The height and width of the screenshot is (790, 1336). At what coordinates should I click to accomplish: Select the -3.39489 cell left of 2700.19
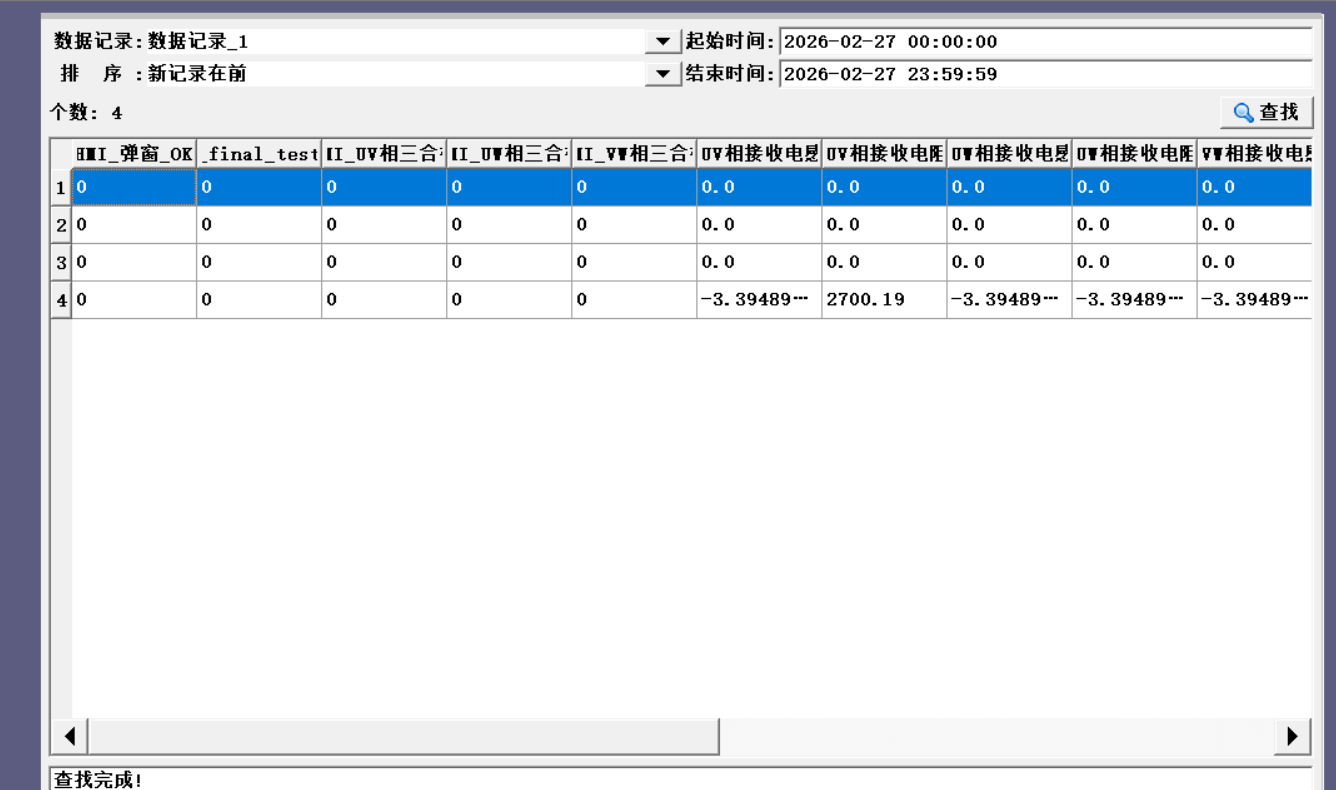(x=759, y=300)
